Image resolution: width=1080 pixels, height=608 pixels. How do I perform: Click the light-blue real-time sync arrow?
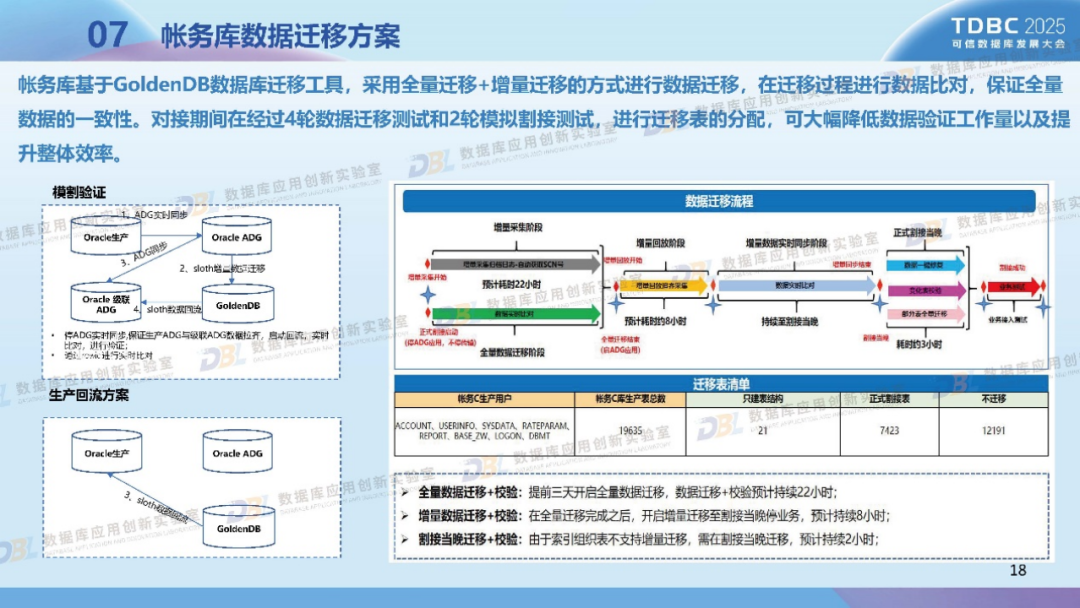pyautogui.click(x=797, y=285)
